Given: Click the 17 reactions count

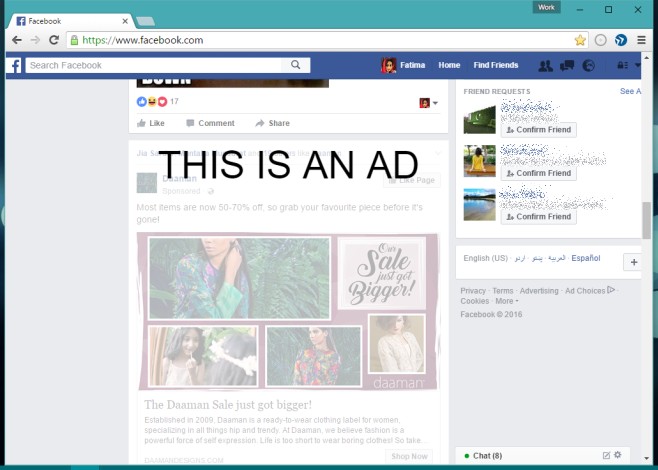Looking at the screenshot, I should (174, 102).
